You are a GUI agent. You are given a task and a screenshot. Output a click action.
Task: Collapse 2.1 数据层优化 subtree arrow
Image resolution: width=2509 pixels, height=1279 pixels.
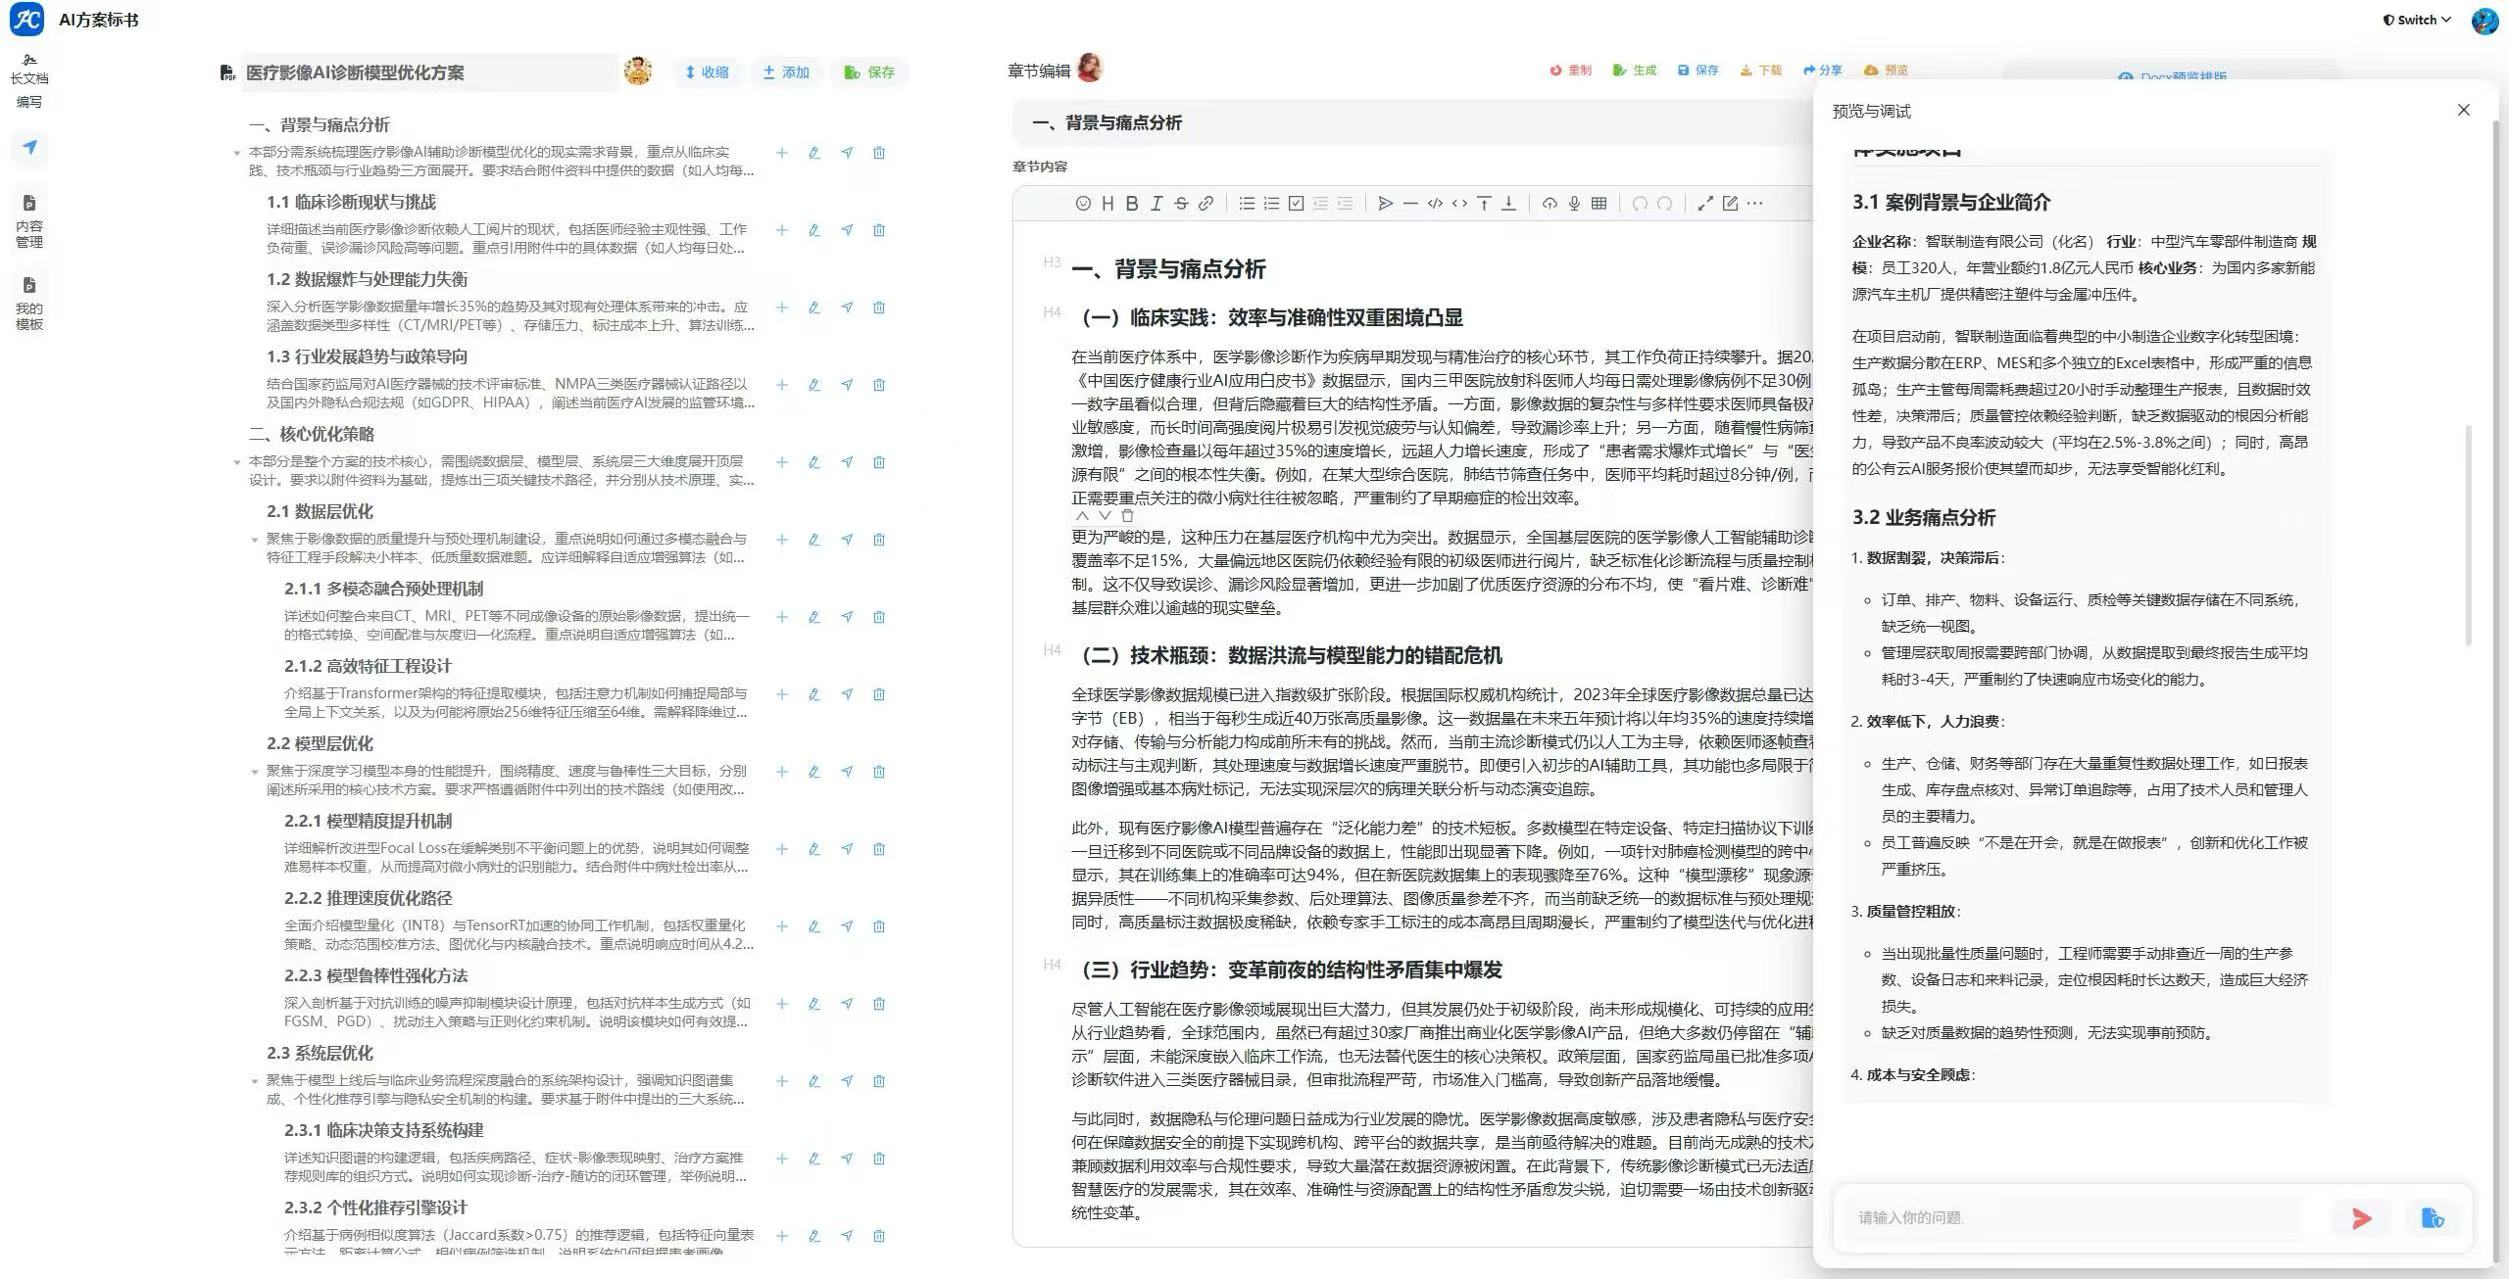(254, 540)
